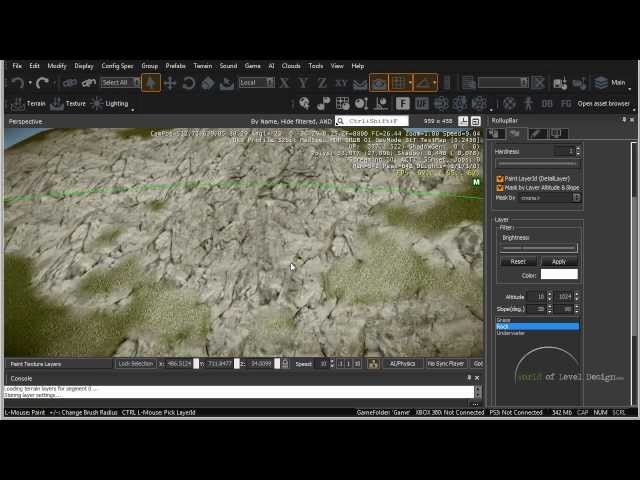This screenshot has height=480, width=640.
Task: Select the Move tool cross icon
Action: [170, 83]
